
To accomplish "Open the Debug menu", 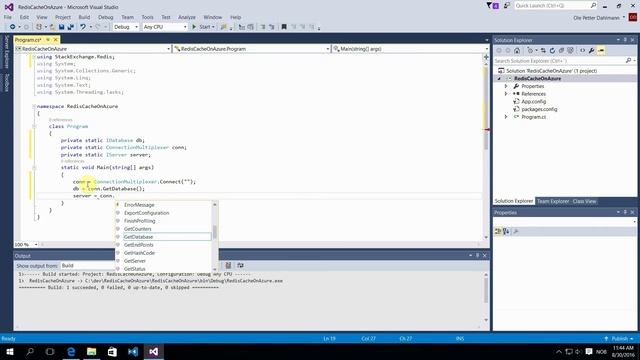I will pyautogui.click(x=105, y=17).
